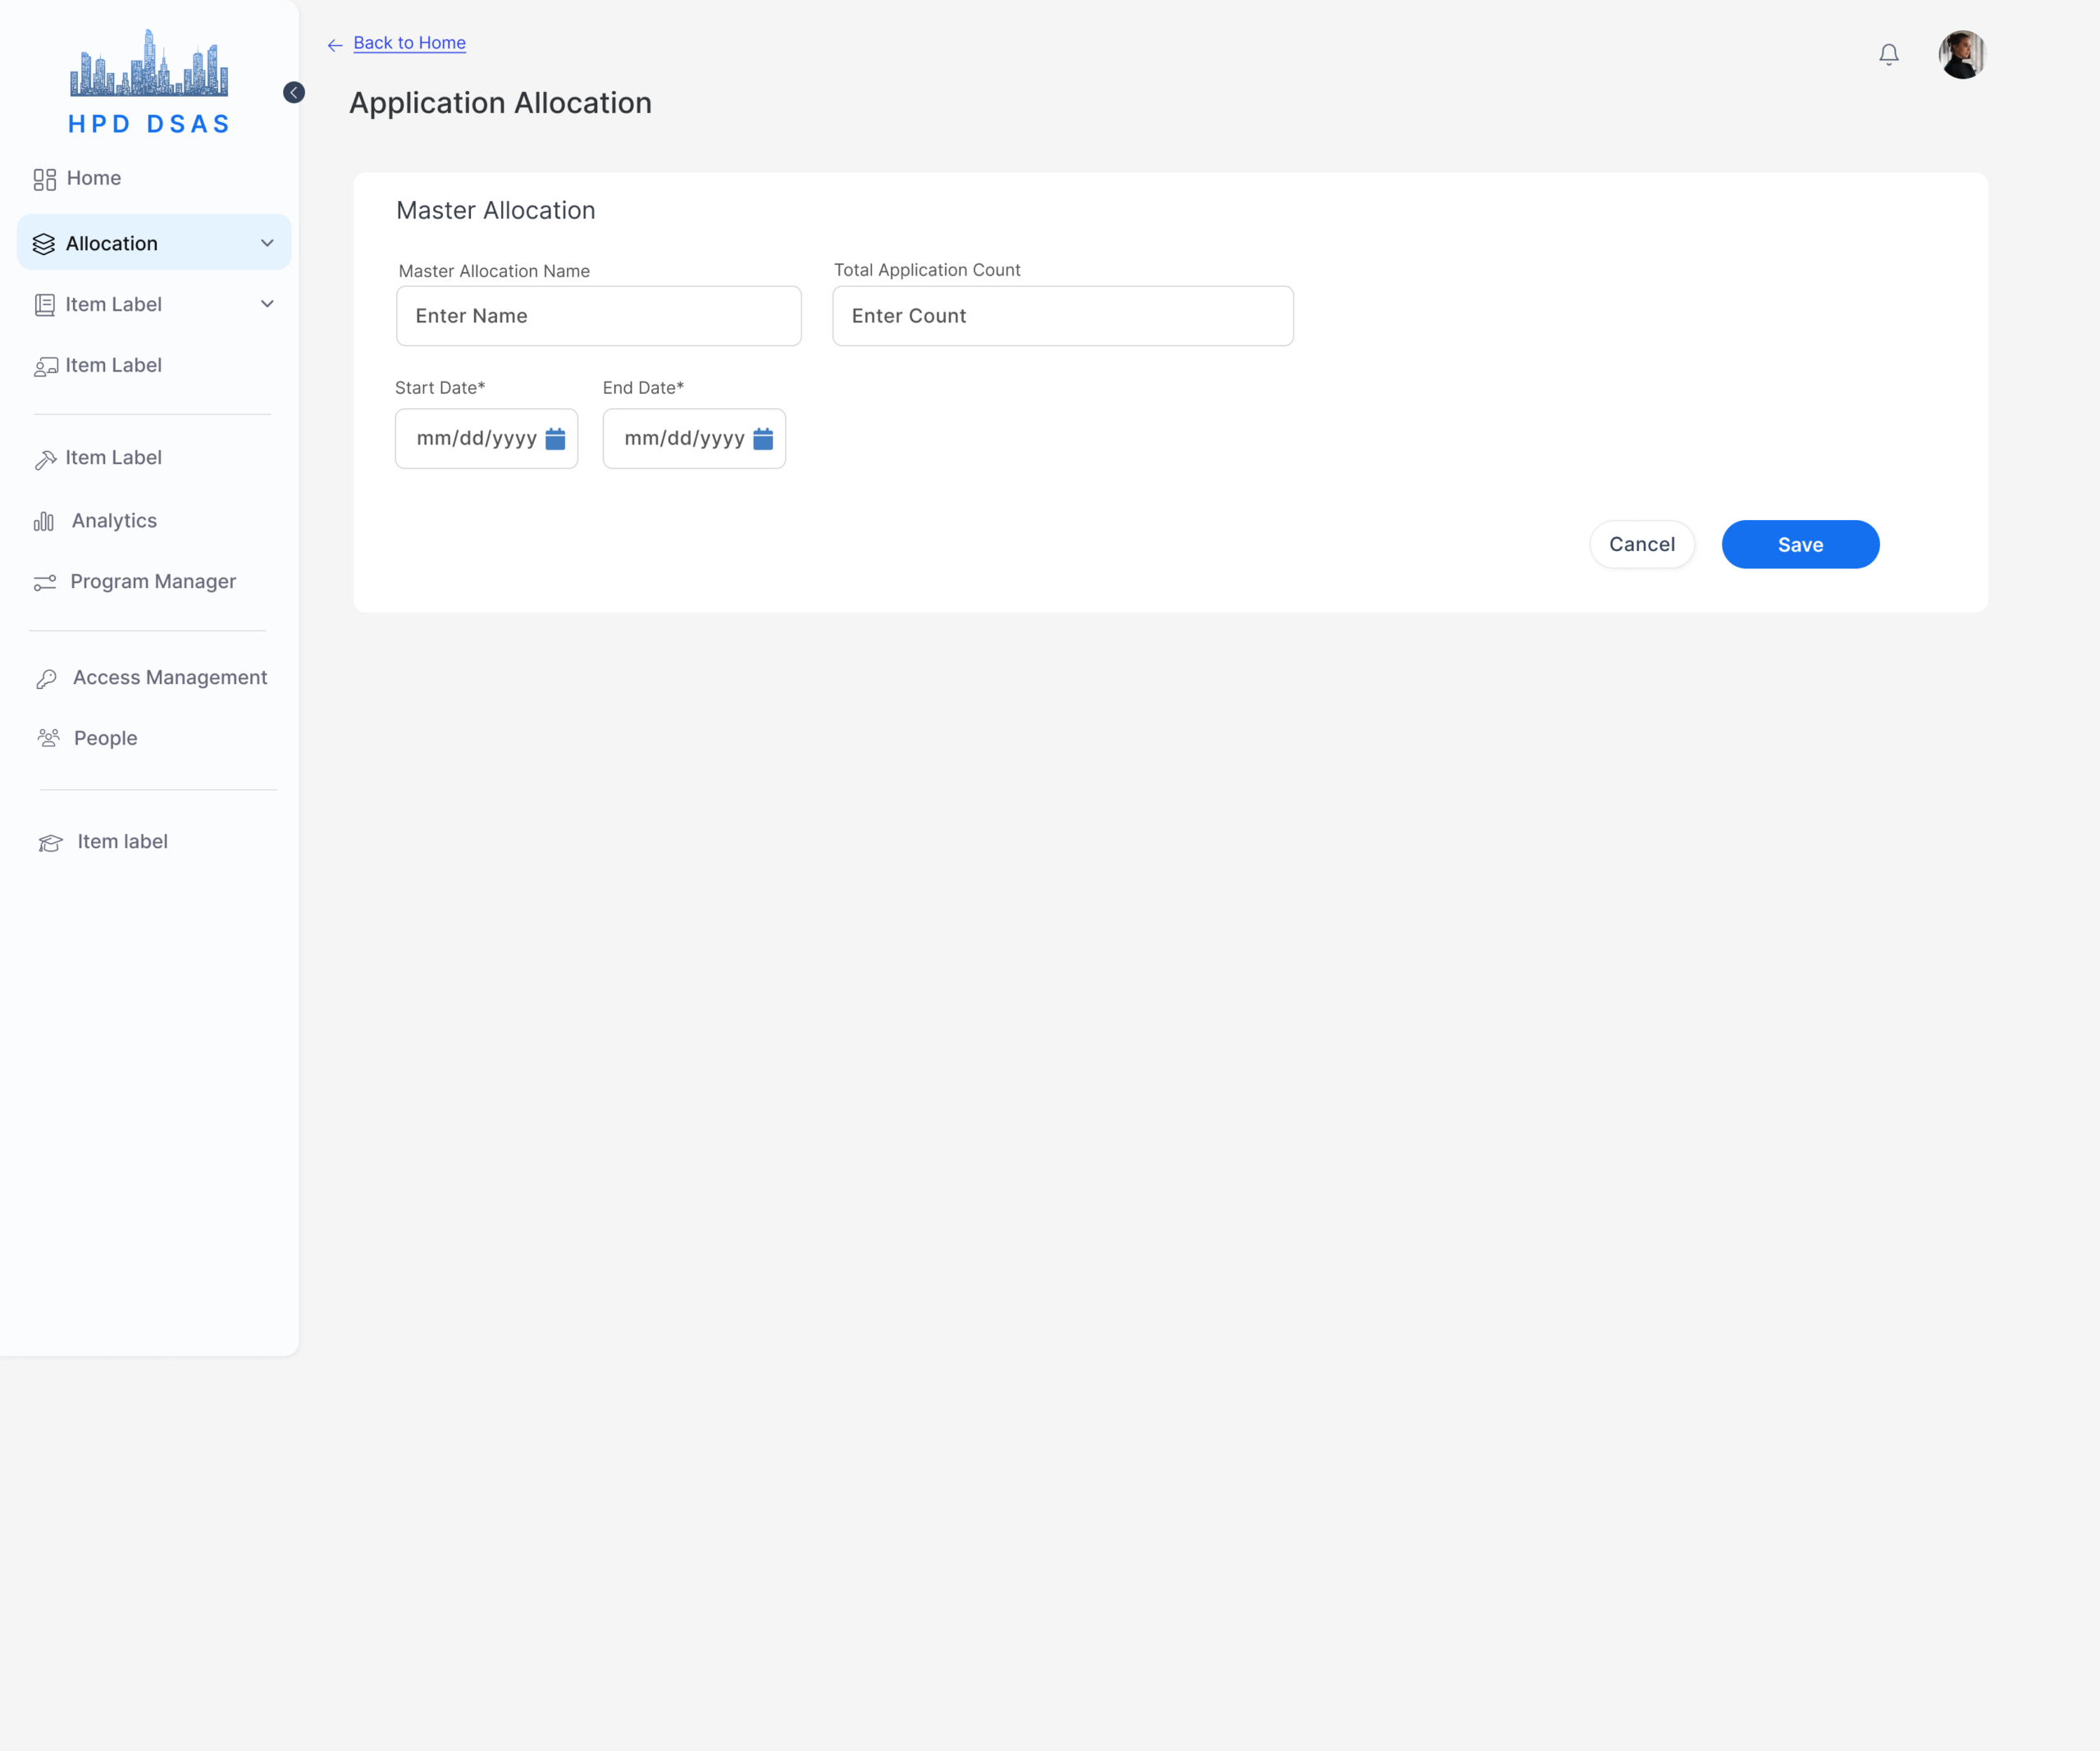
Task: Open the Program Manager menu item
Action: [x=152, y=582]
